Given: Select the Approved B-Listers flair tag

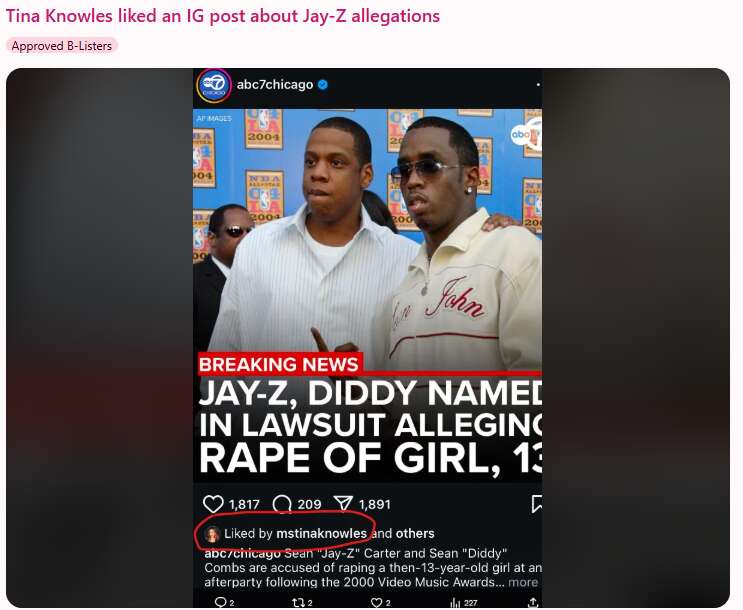Looking at the screenshot, I should (x=62, y=46).
